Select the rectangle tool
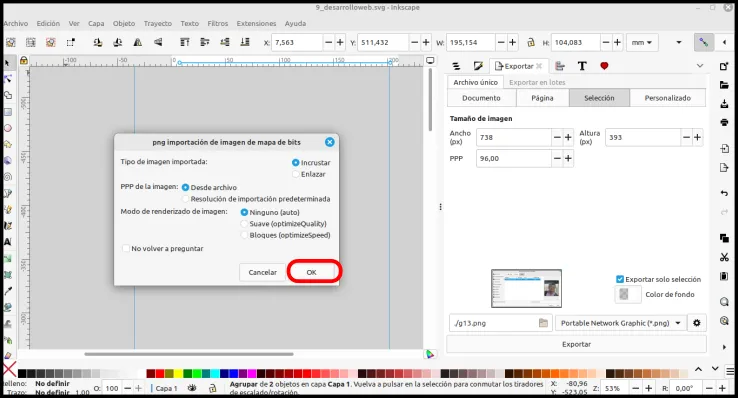This screenshot has height=398, width=738. [8, 112]
